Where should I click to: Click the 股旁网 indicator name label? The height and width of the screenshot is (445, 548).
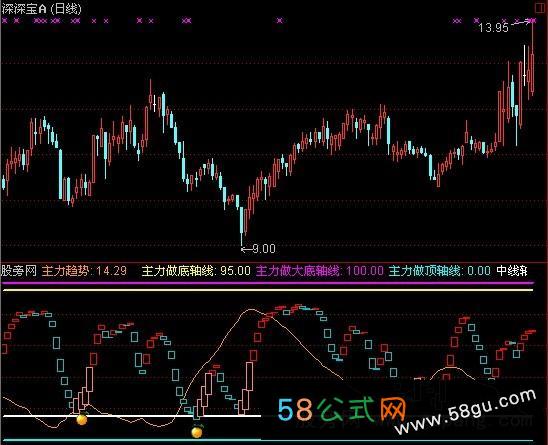(19, 271)
